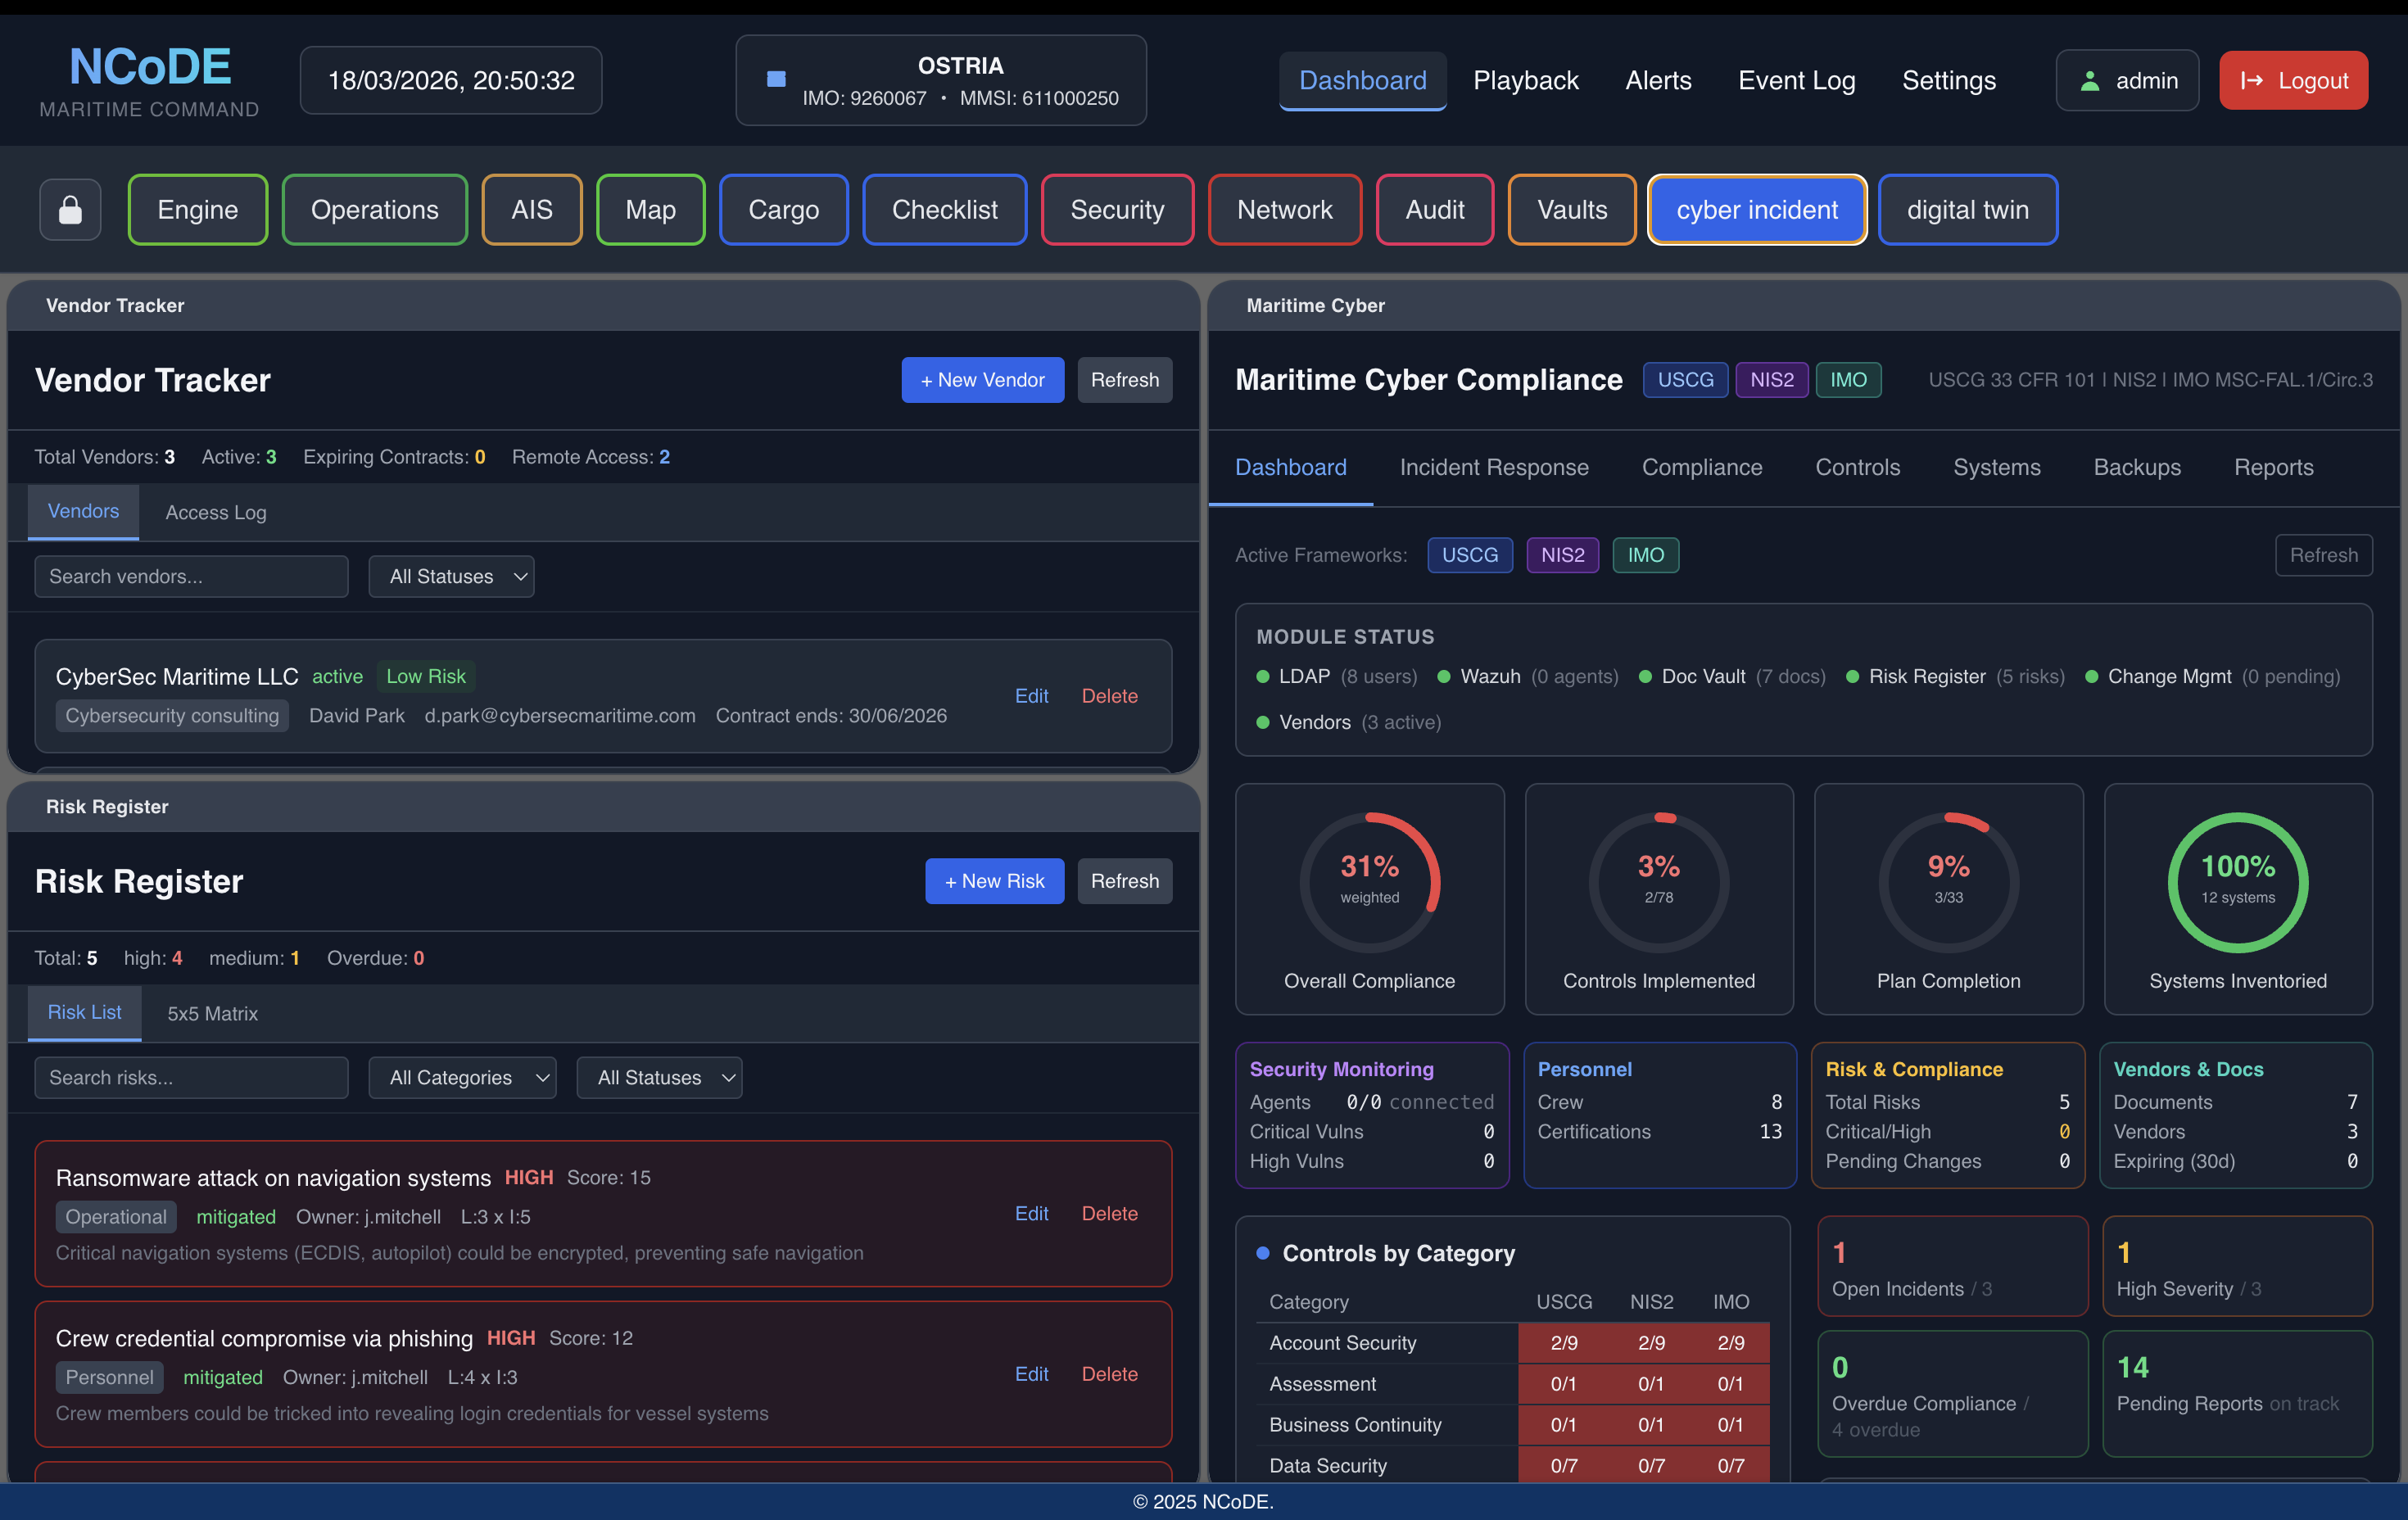Edit the CyberSec Maritime LLC vendor
2408x1520 pixels.
(1031, 696)
